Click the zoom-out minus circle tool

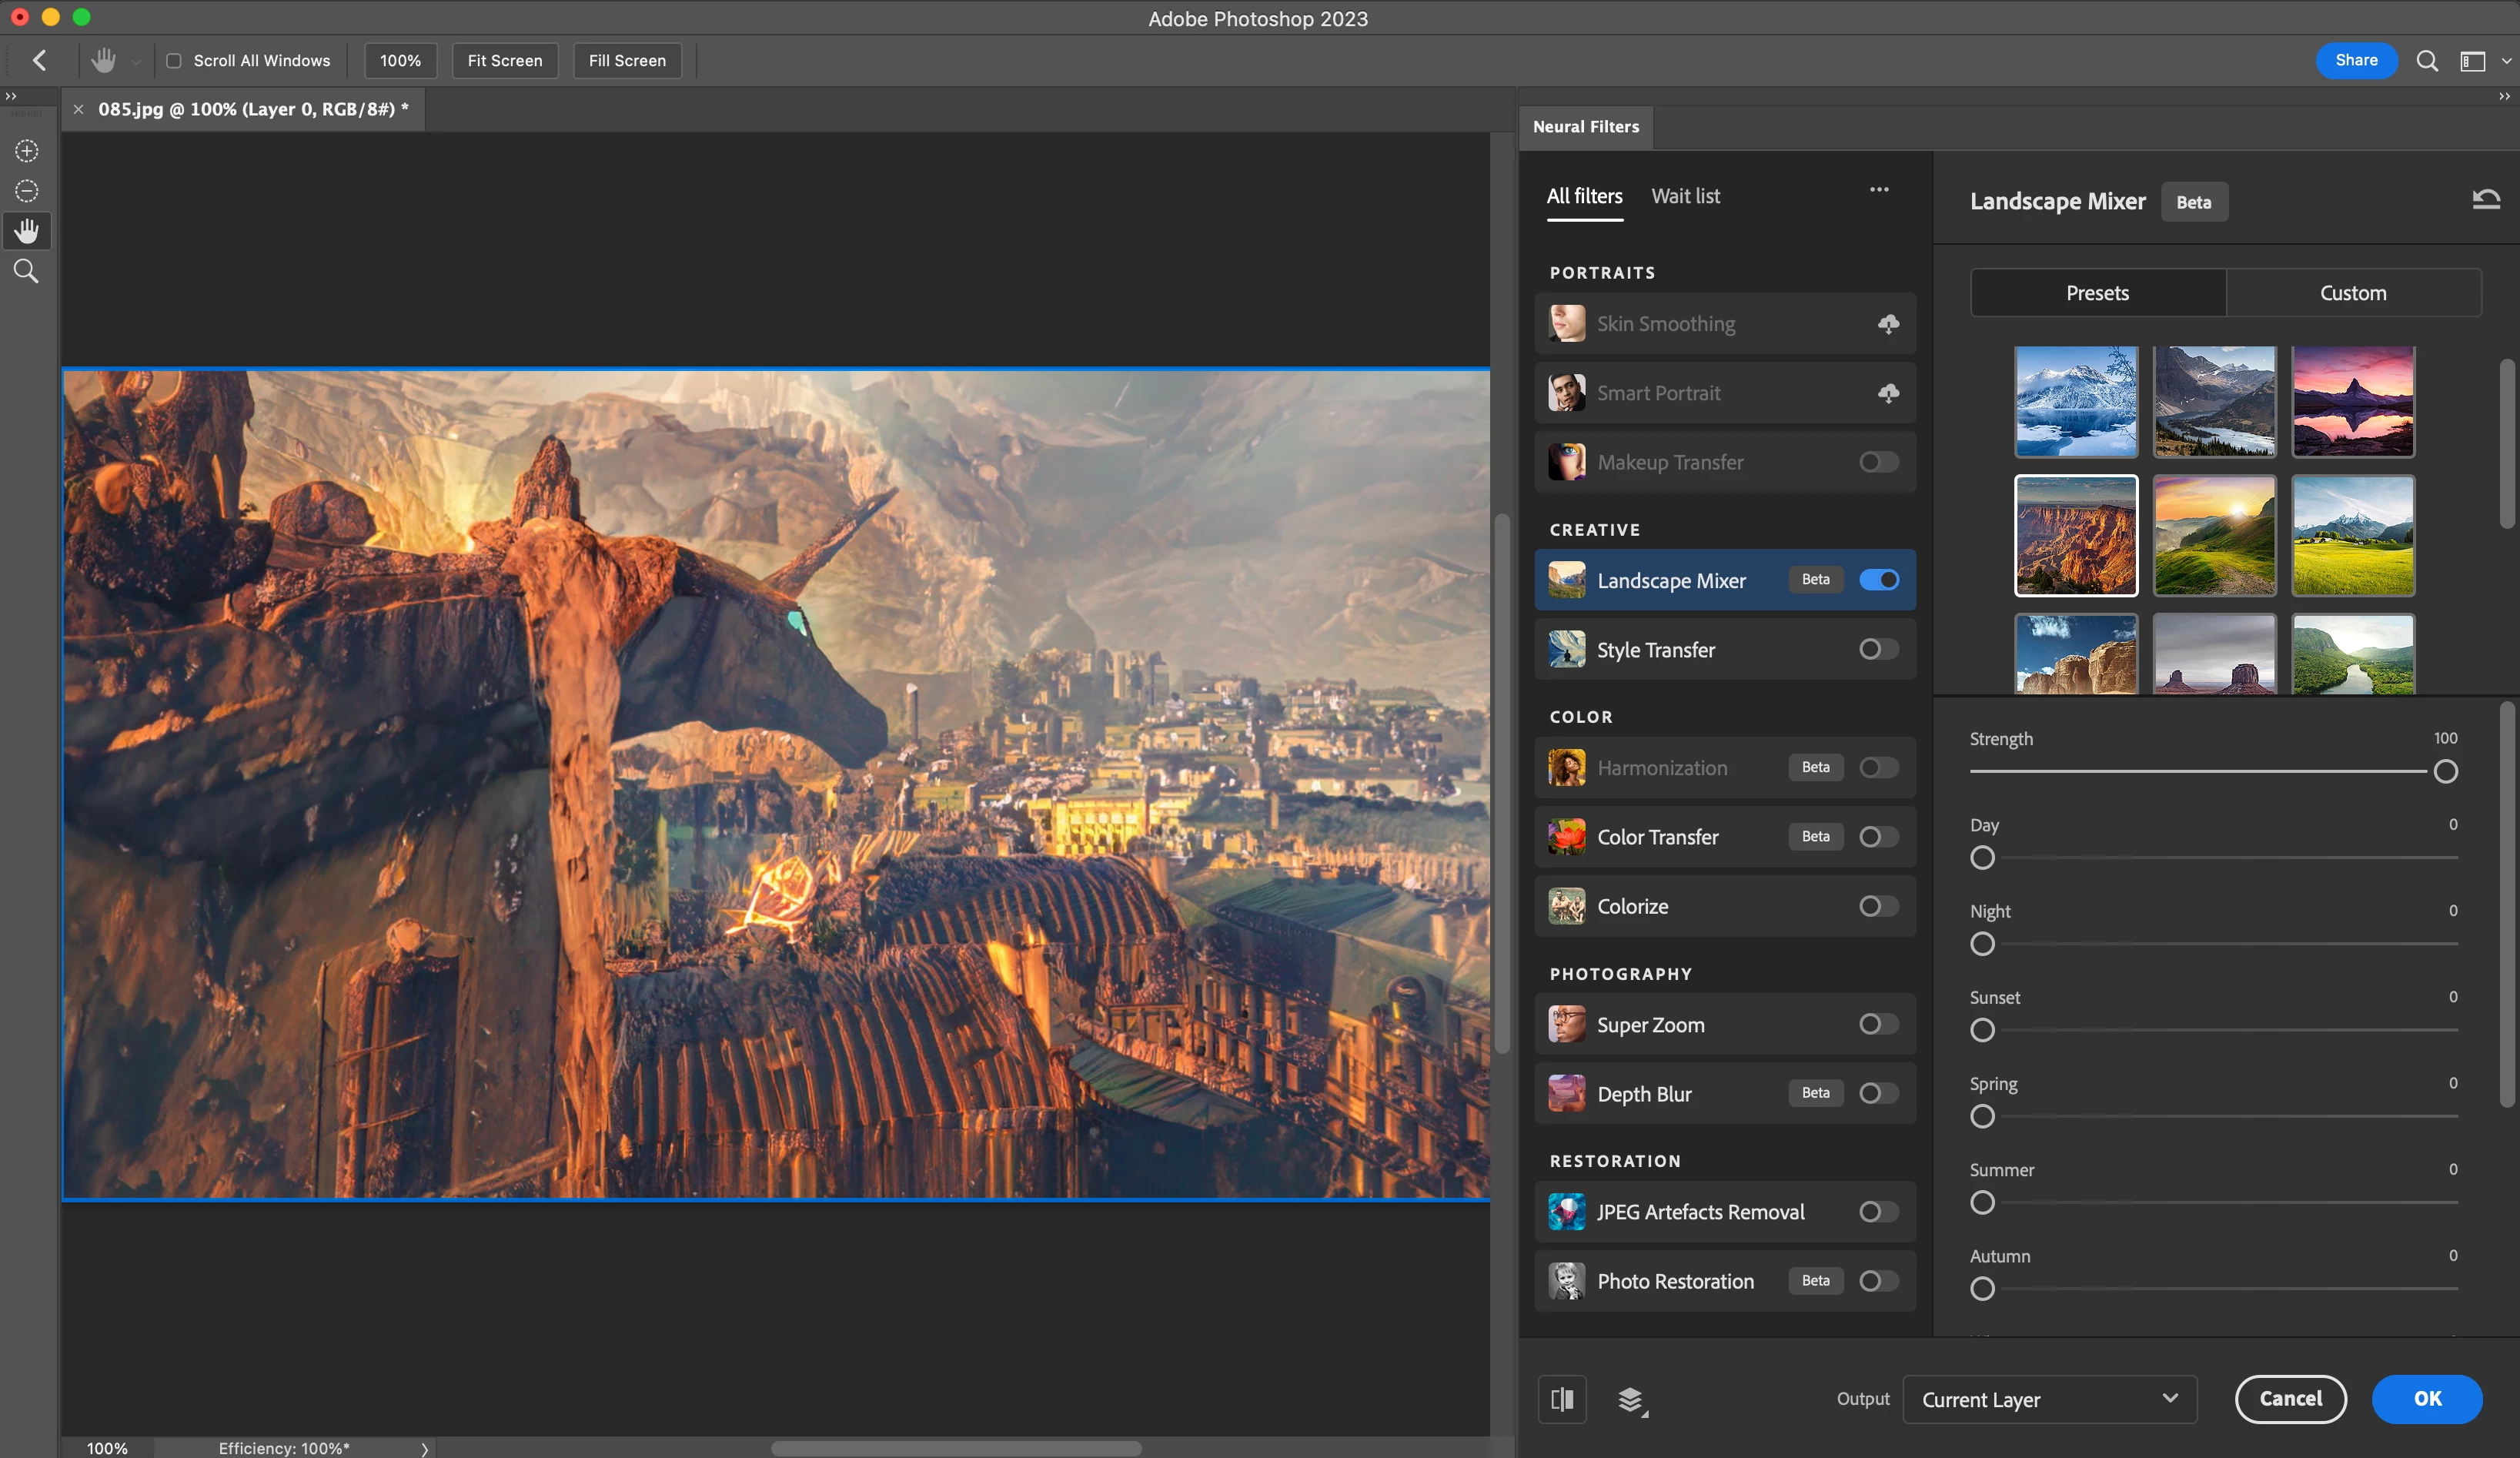(26, 191)
